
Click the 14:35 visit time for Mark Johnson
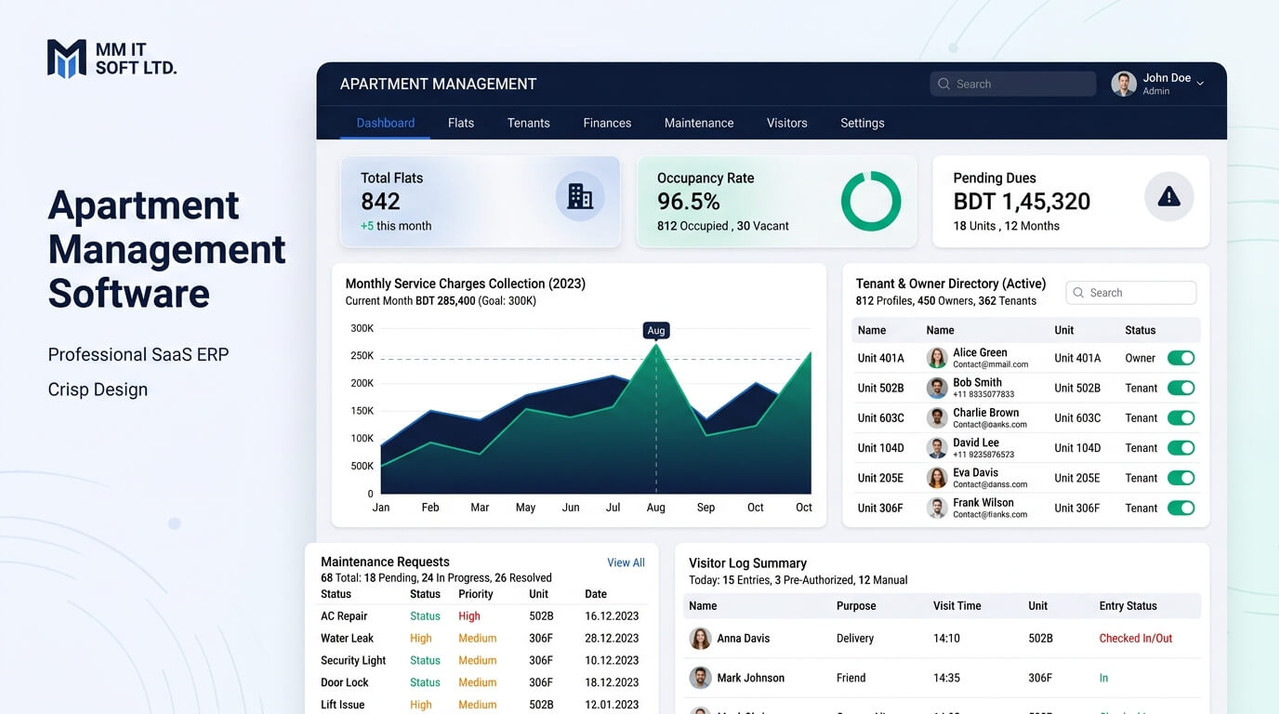[946, 678]
